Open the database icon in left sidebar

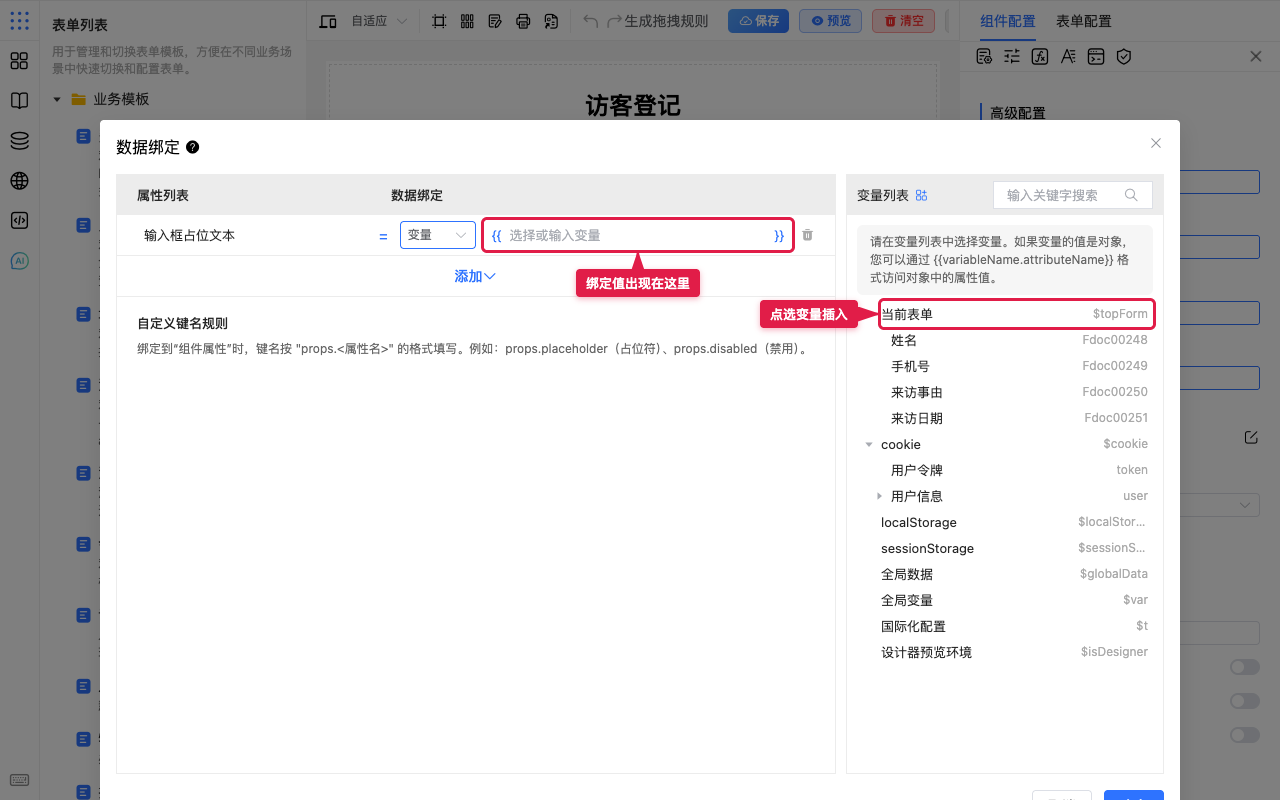pos(19,141)
